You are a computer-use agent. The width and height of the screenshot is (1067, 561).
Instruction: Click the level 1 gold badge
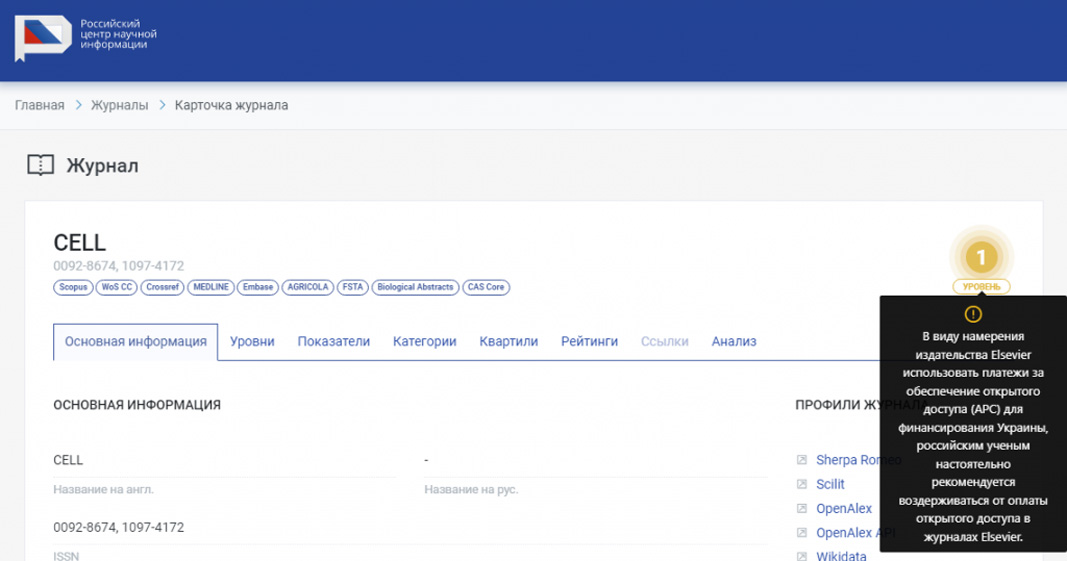[x=981, y=257]
